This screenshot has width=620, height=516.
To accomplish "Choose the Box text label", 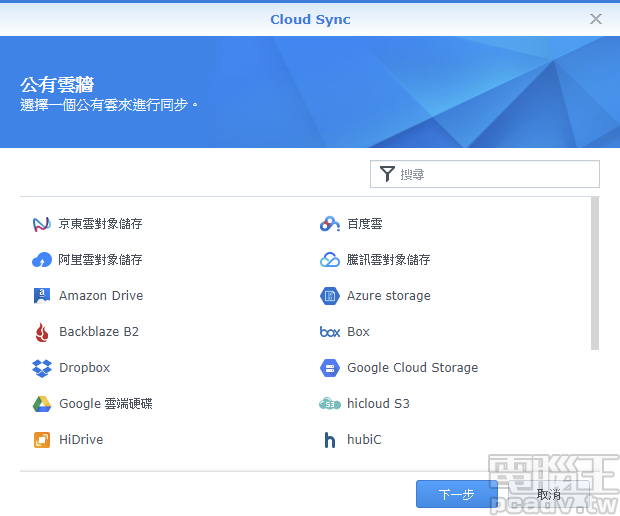I will pos(358,332).
